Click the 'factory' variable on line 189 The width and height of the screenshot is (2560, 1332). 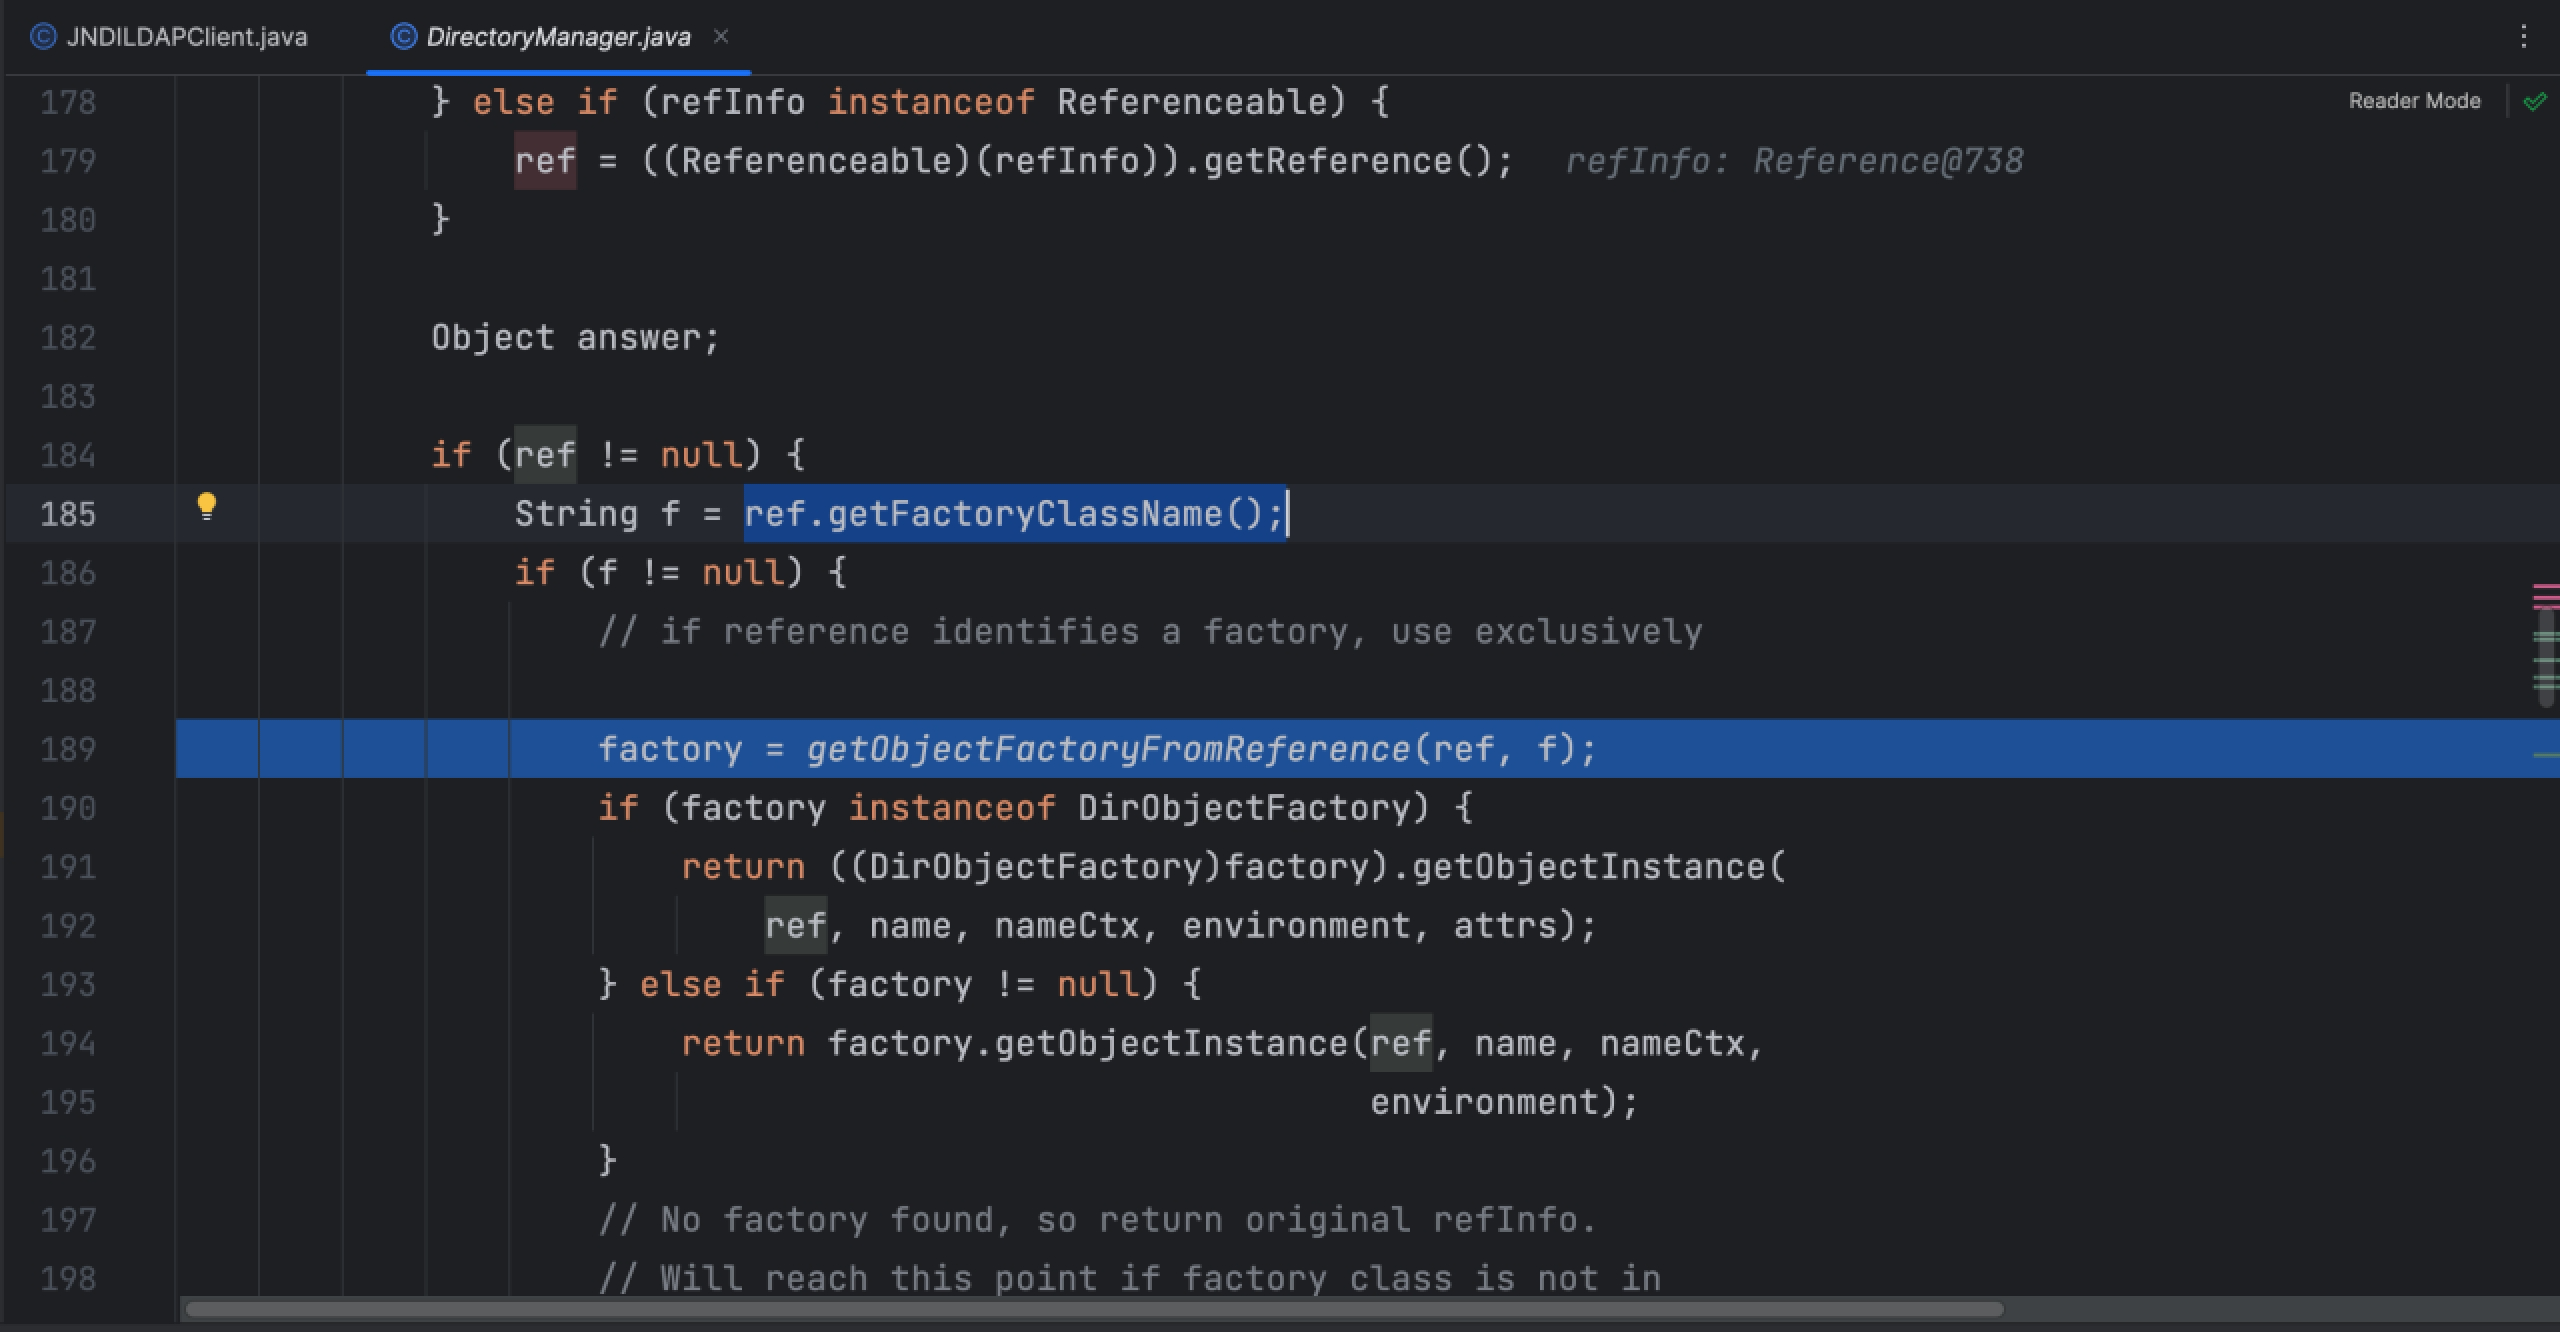coord(670,749)
